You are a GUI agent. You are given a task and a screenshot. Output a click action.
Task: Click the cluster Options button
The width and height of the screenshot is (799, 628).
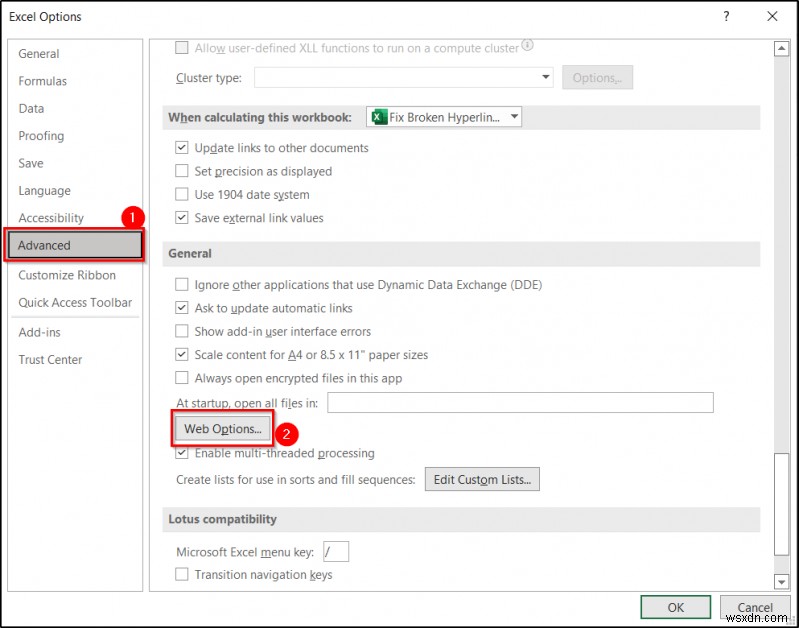597,77
